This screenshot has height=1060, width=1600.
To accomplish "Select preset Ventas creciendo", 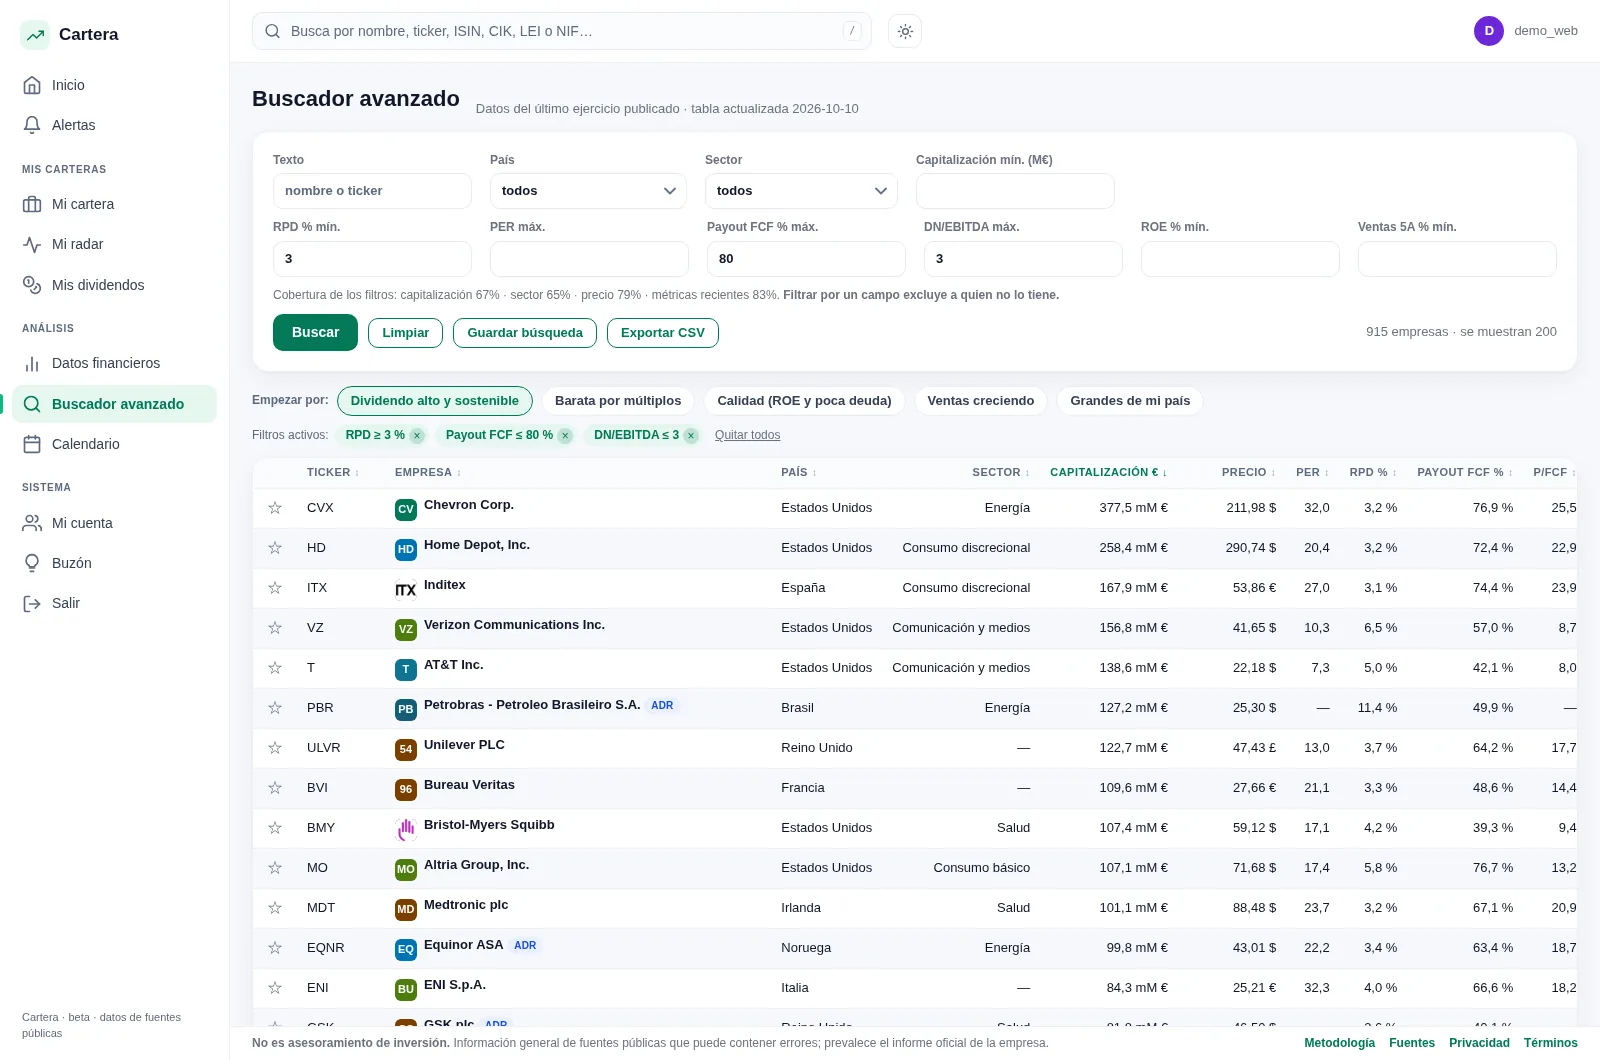I will click(x=980, y=401).
